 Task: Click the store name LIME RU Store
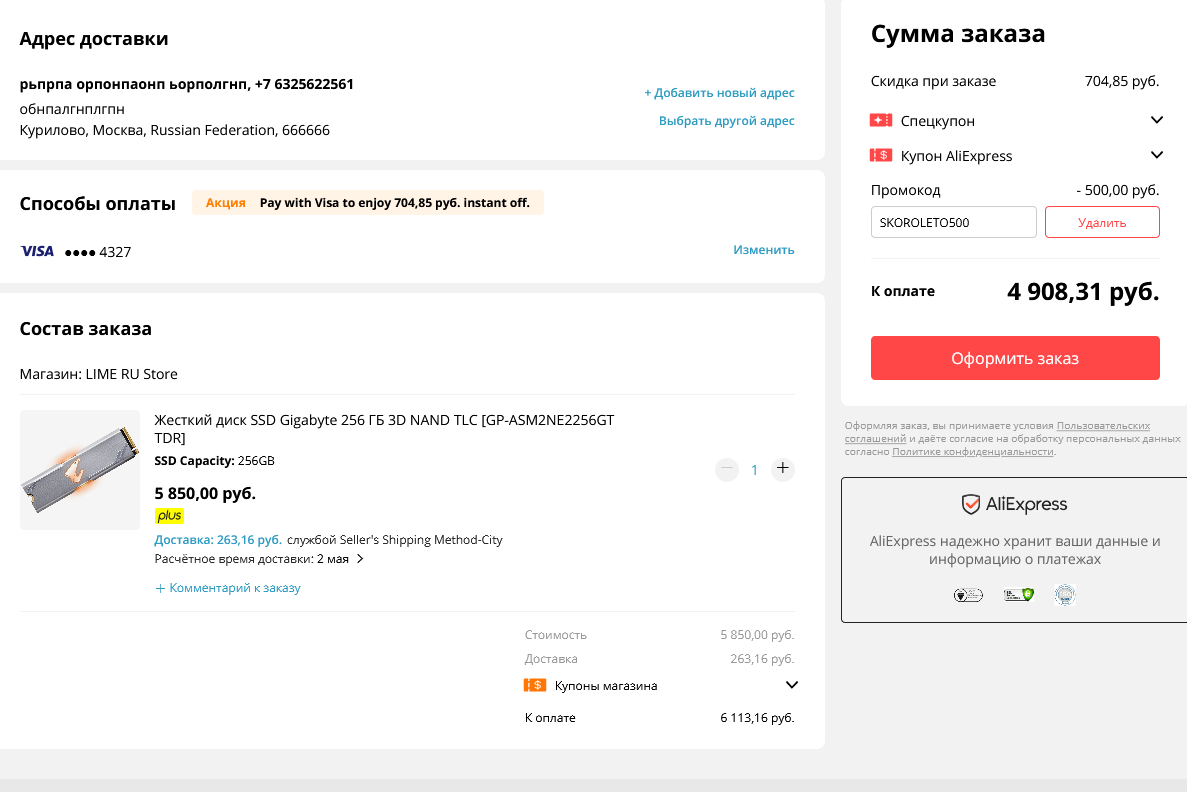pyautogui.click(x=132, y=374)
